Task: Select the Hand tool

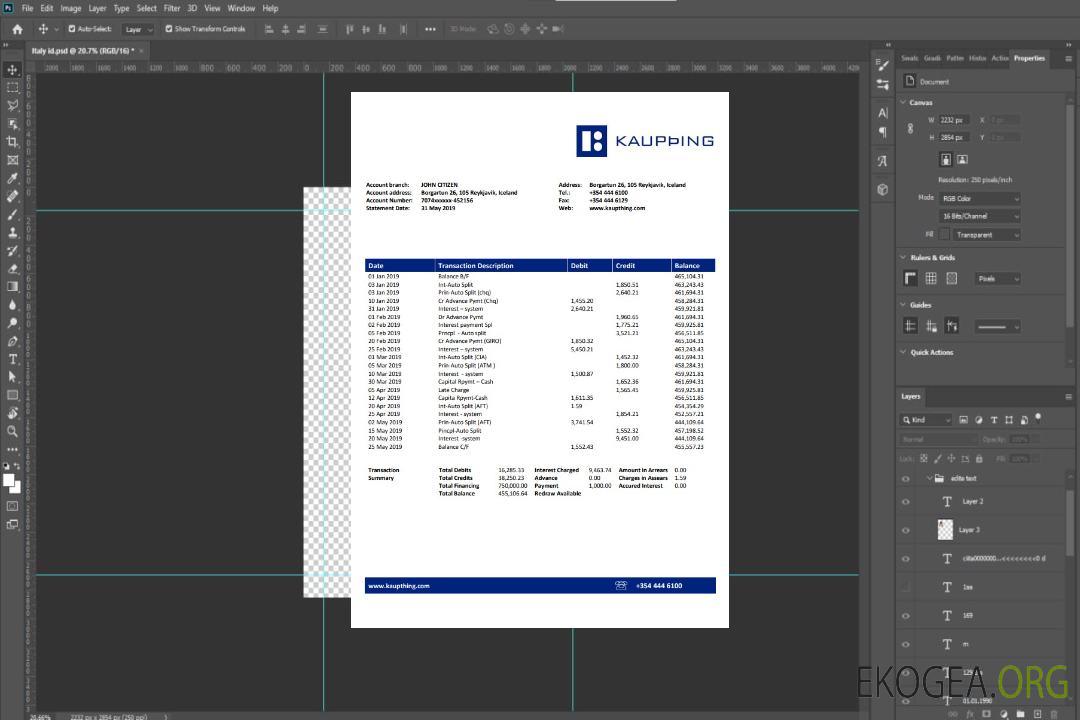Action: pos(12,413)
